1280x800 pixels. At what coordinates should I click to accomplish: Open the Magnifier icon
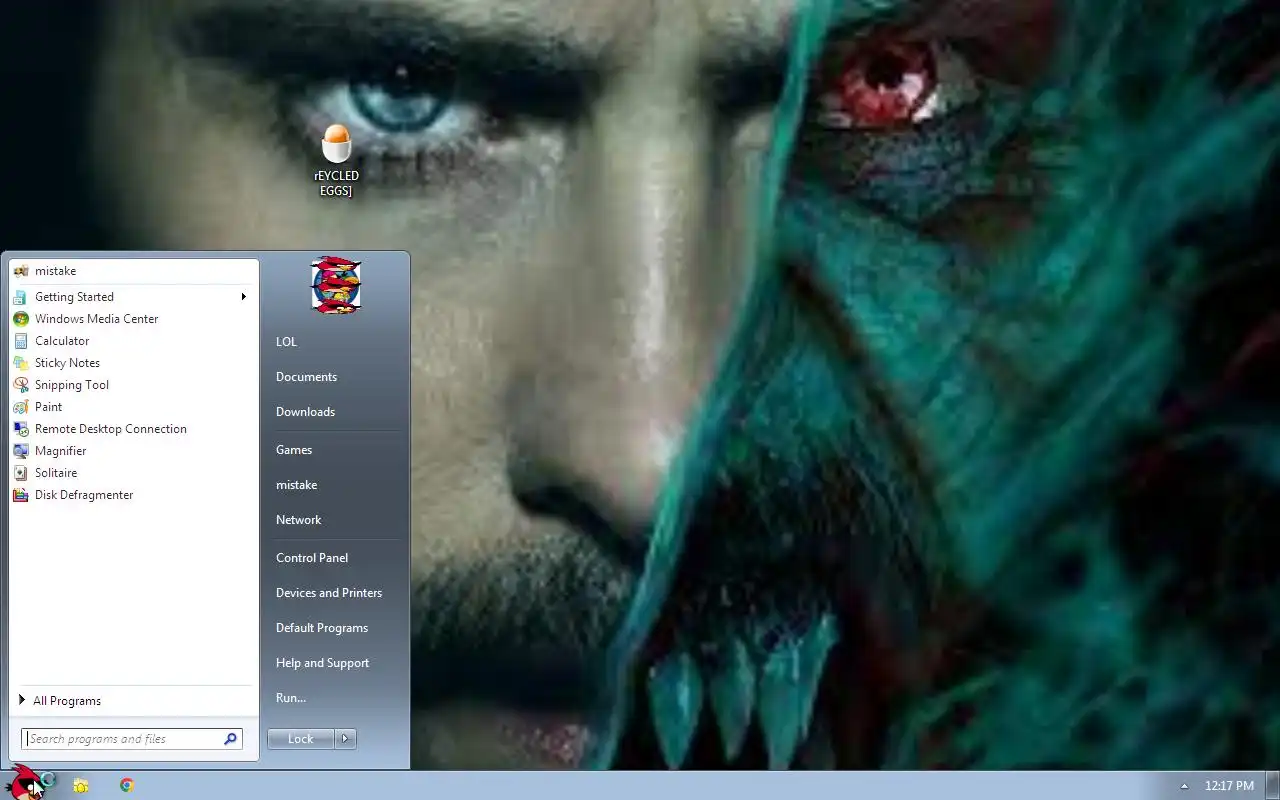(21, 451)
